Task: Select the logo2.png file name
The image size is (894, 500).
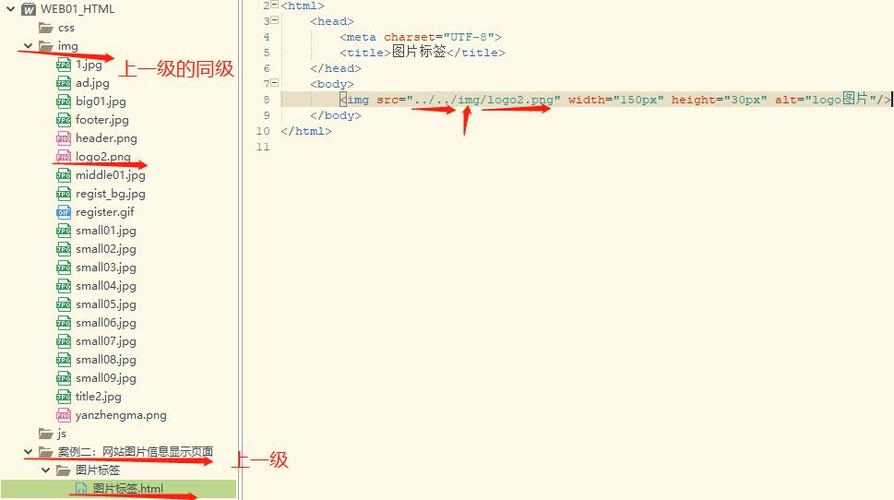Action: click(x=103, y=156)
